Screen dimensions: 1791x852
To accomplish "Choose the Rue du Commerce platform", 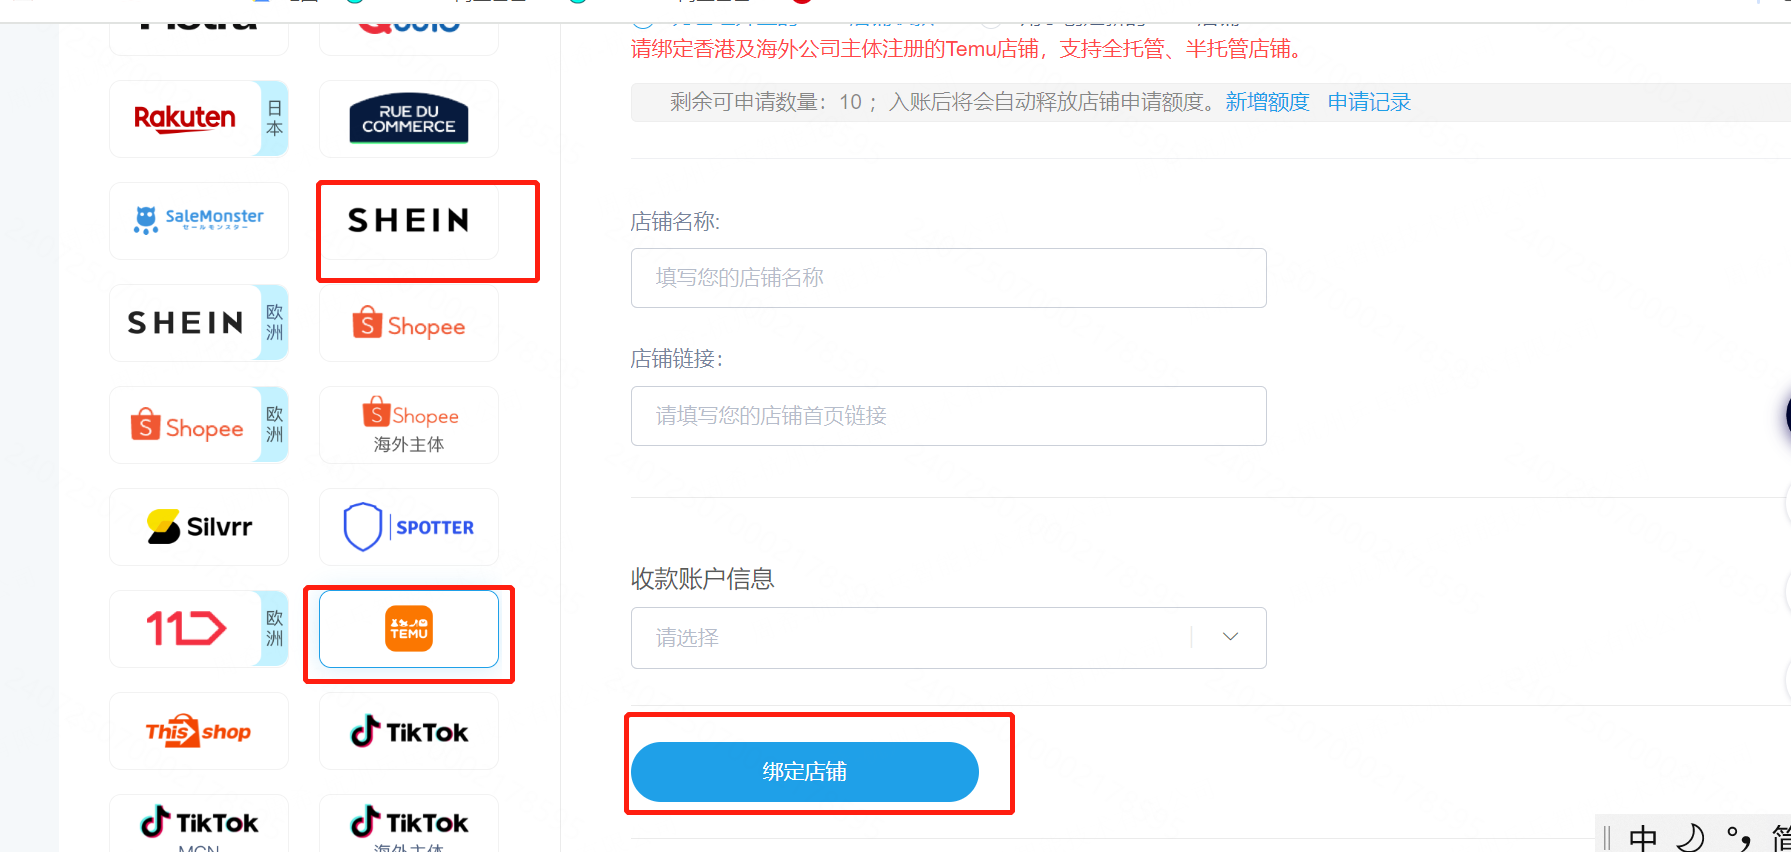I will click(409, 119).
